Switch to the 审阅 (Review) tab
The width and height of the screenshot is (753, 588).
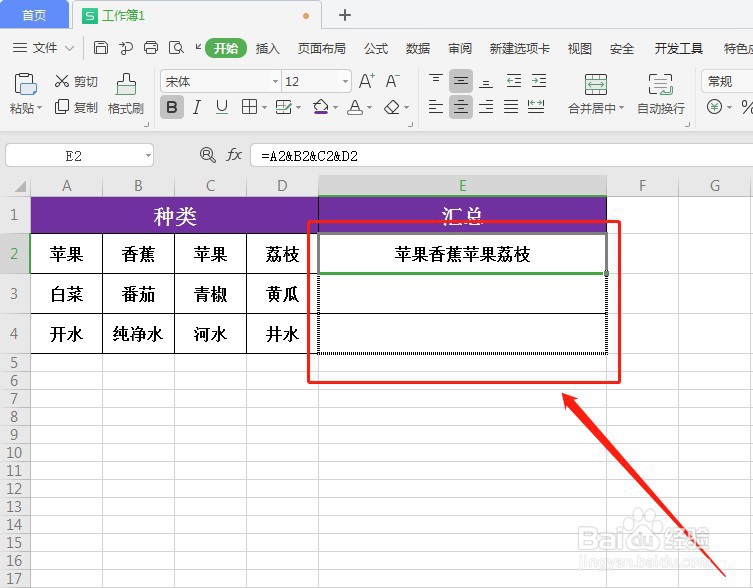pyautogui.click(x=460, y=49)
